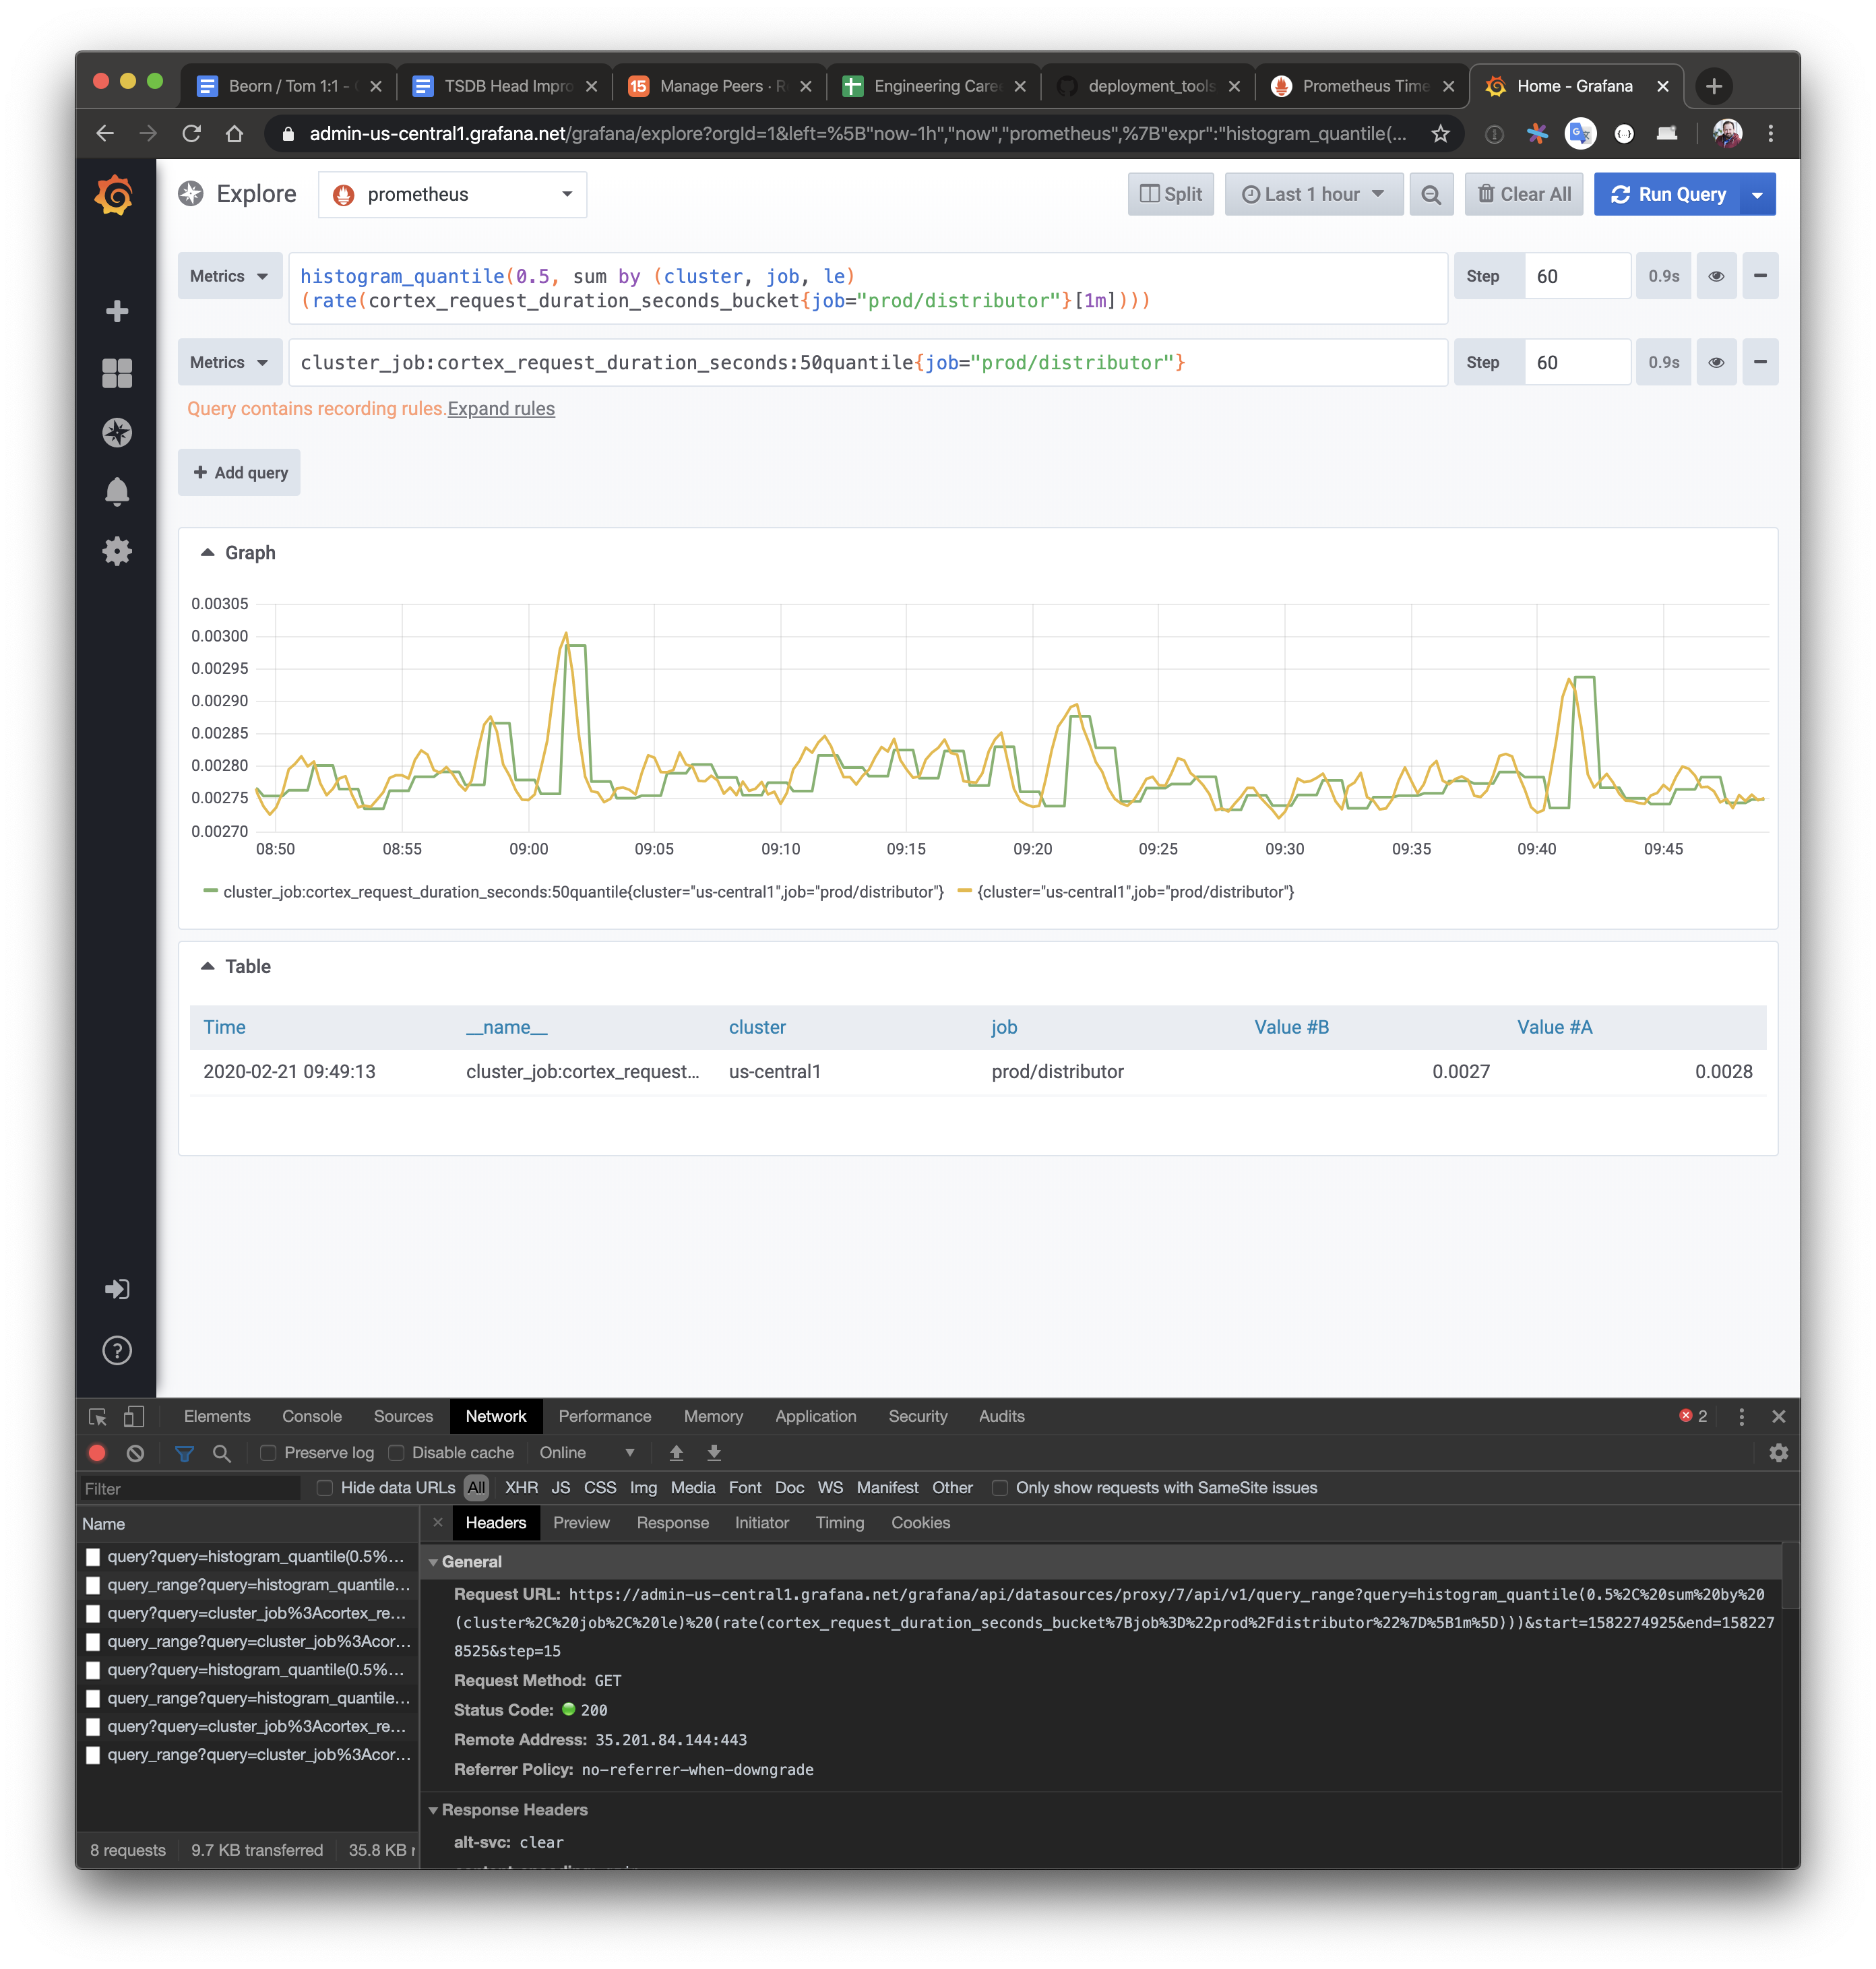Hide the second query with its eye toggle
Image resolution: width=1876 pixels, height=1969 pixels.
(x=1716, y=362)
